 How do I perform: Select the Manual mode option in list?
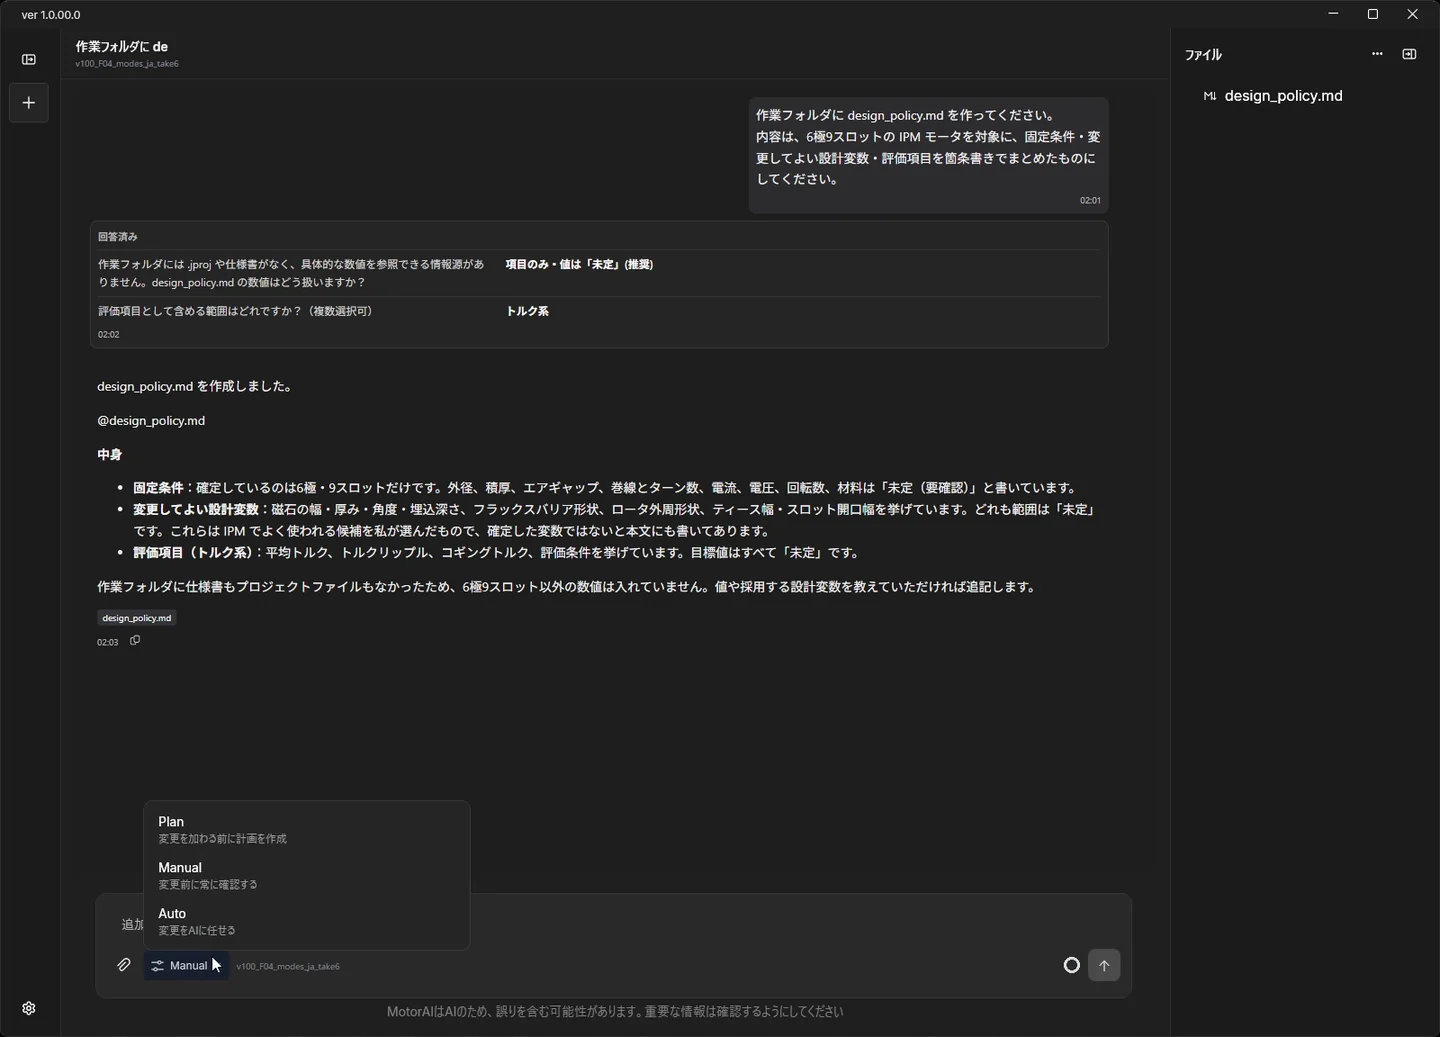(307, 875)
